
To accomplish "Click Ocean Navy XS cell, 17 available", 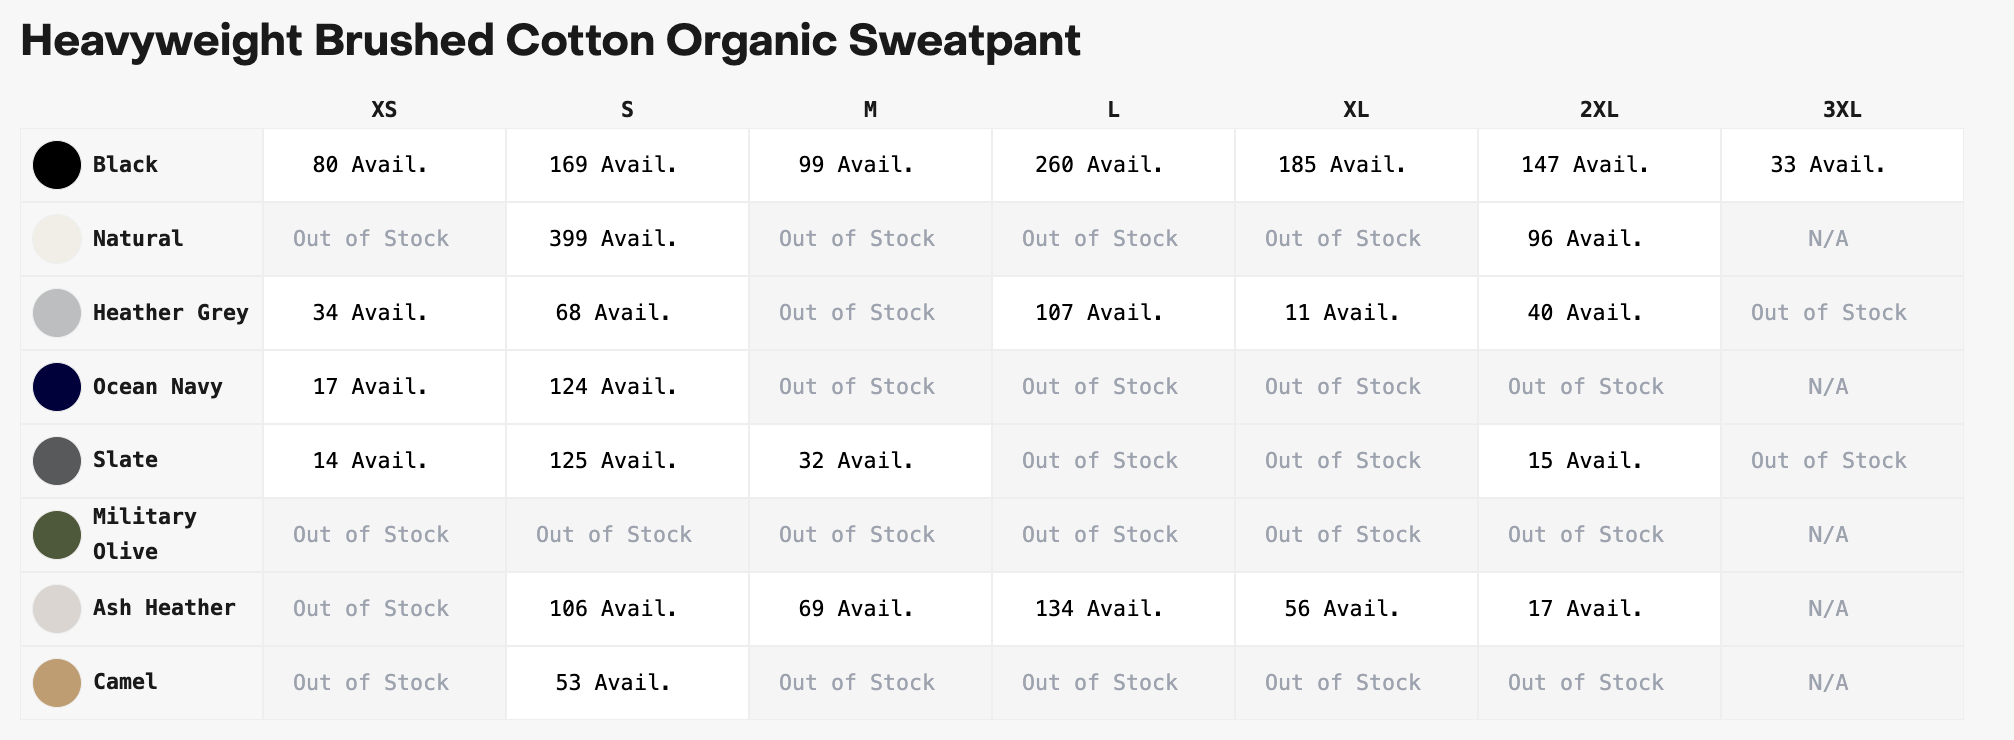I will pyautogui.click(x=384, y=387).
